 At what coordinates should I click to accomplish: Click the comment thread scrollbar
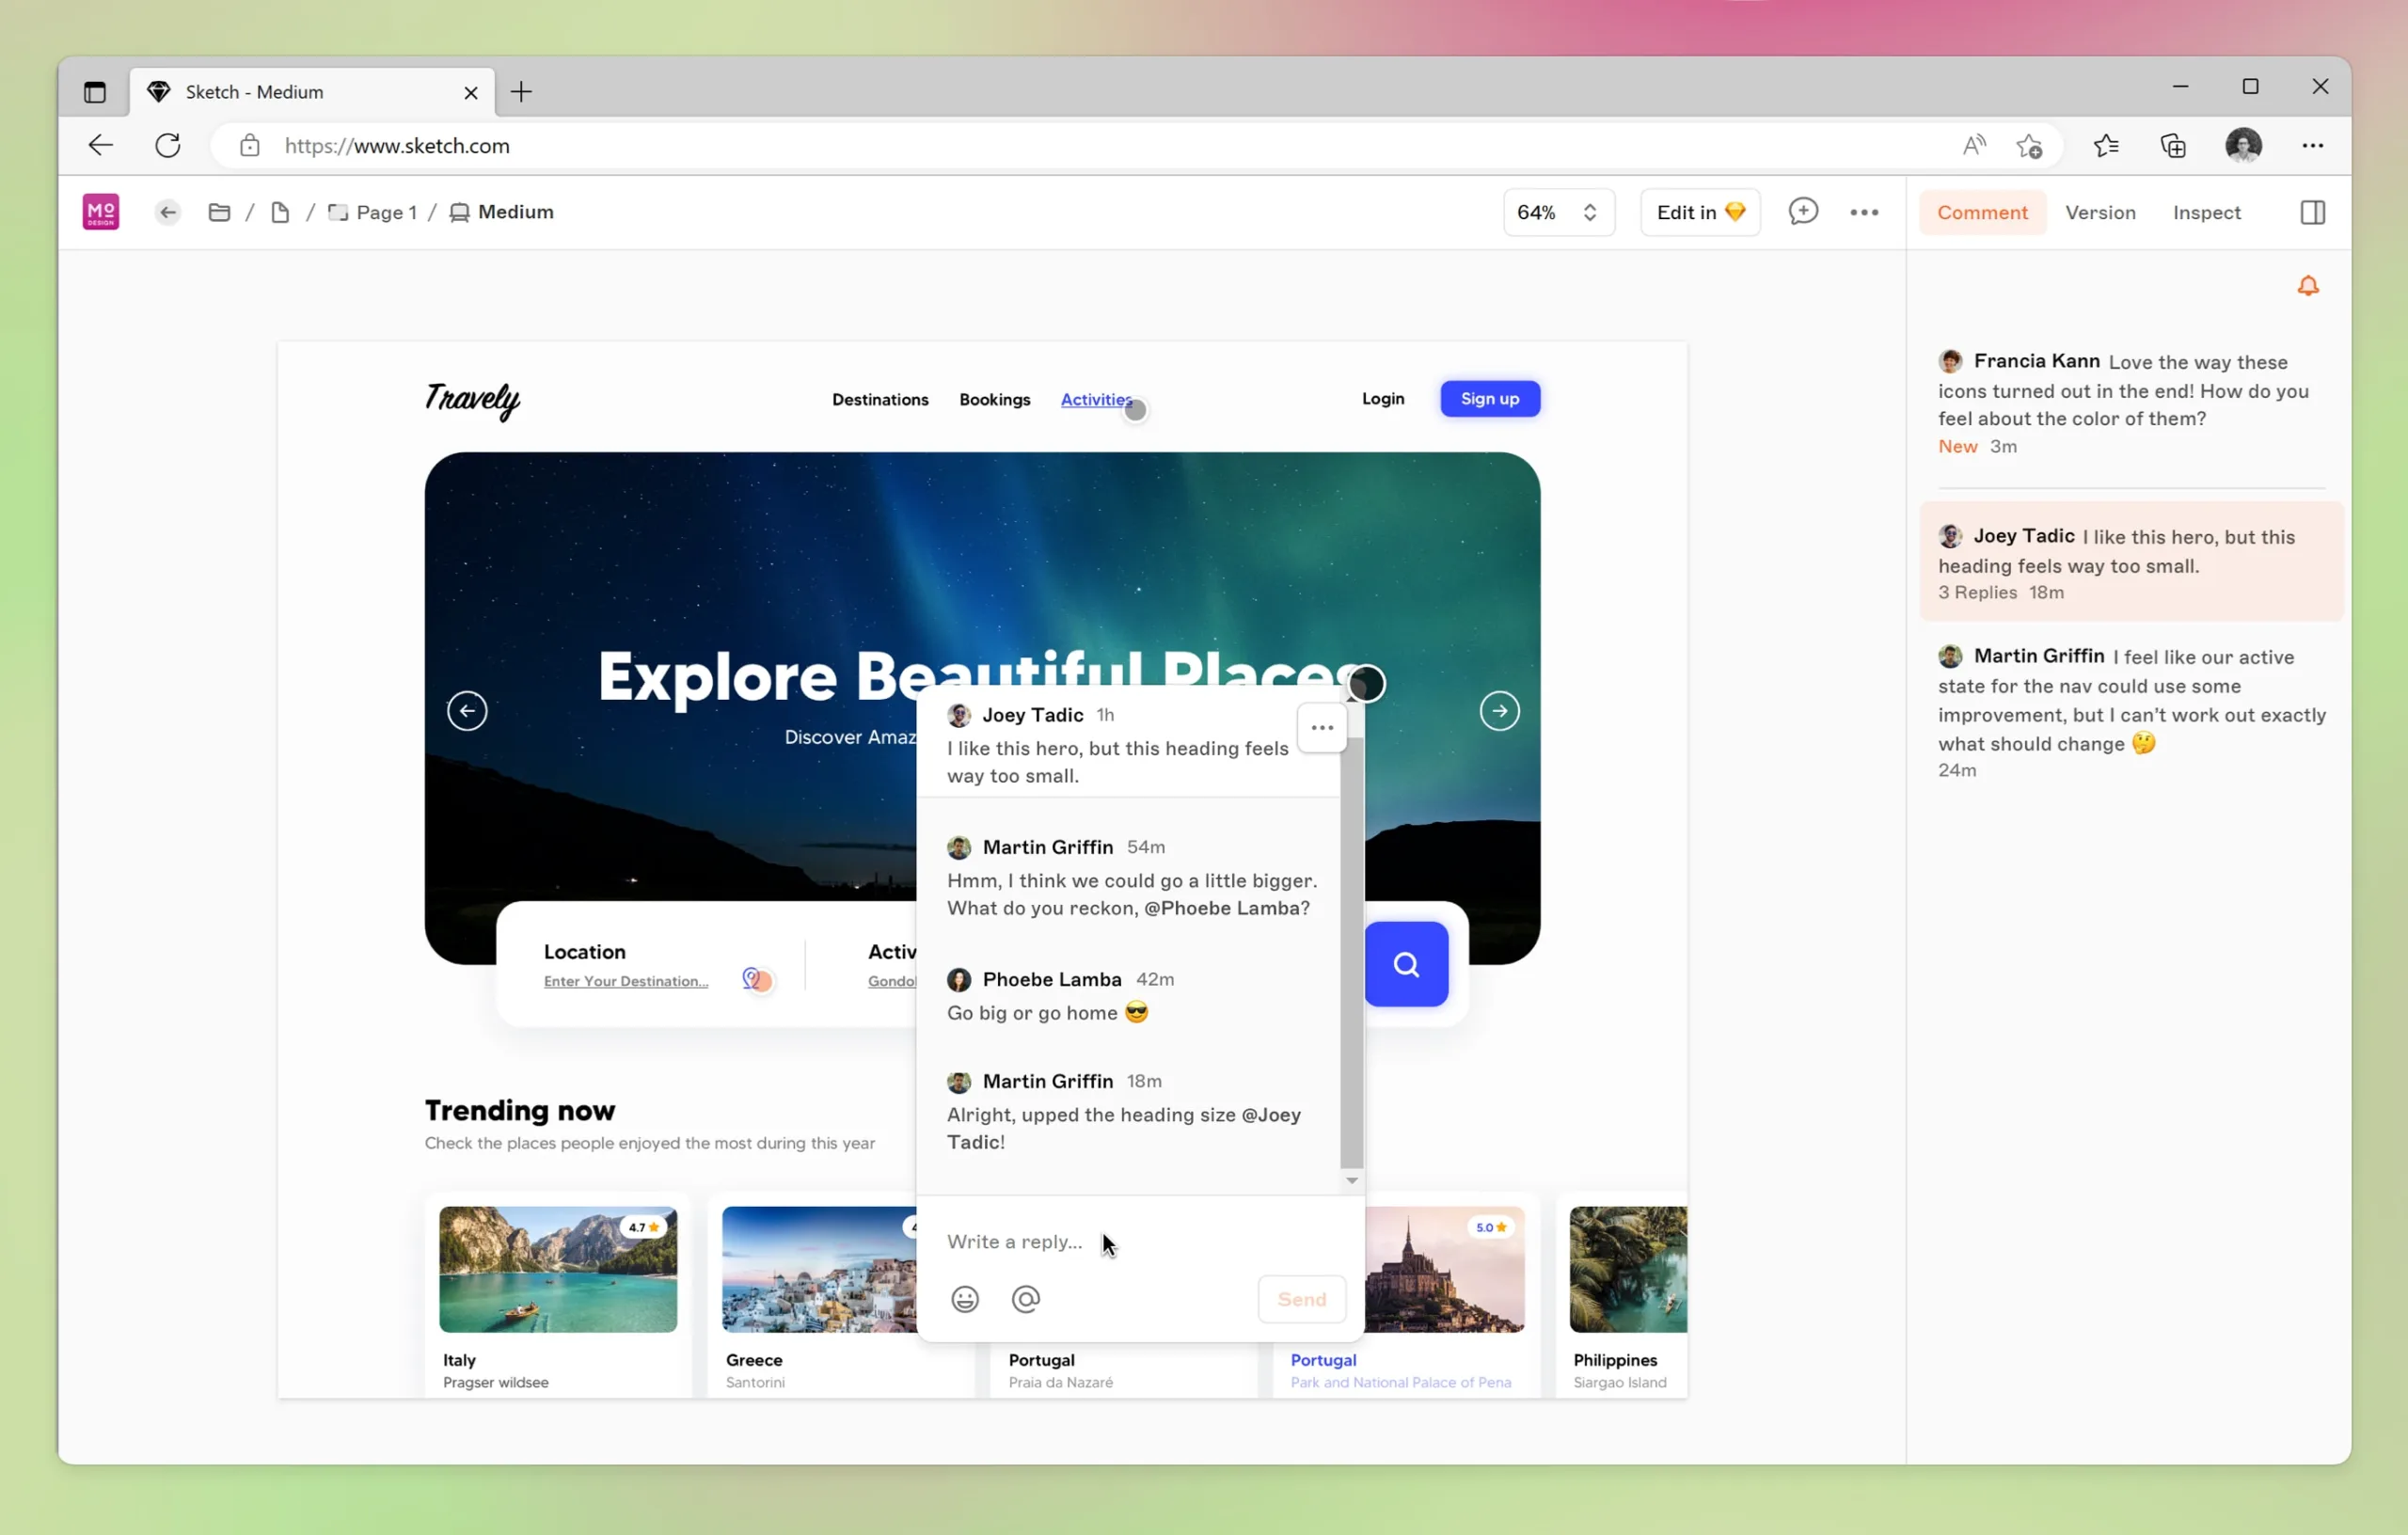click(x=1351, y=950)
